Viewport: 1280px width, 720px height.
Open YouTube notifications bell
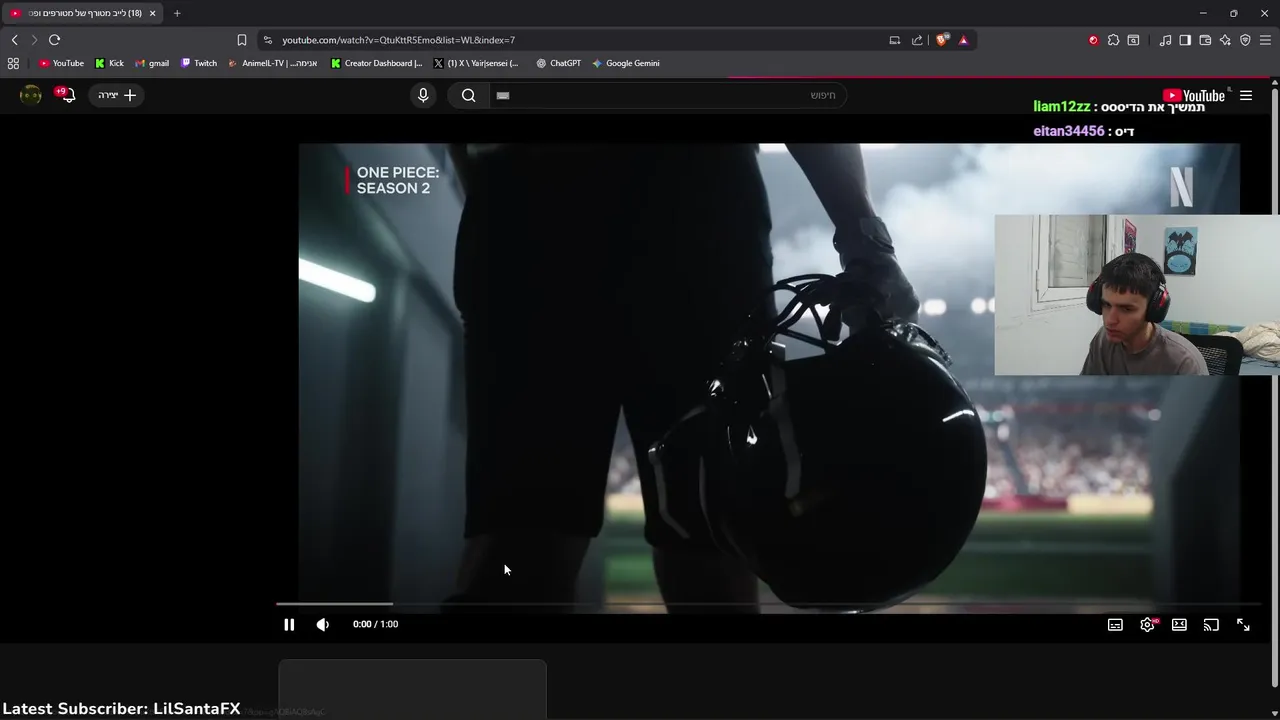point(66,95)
